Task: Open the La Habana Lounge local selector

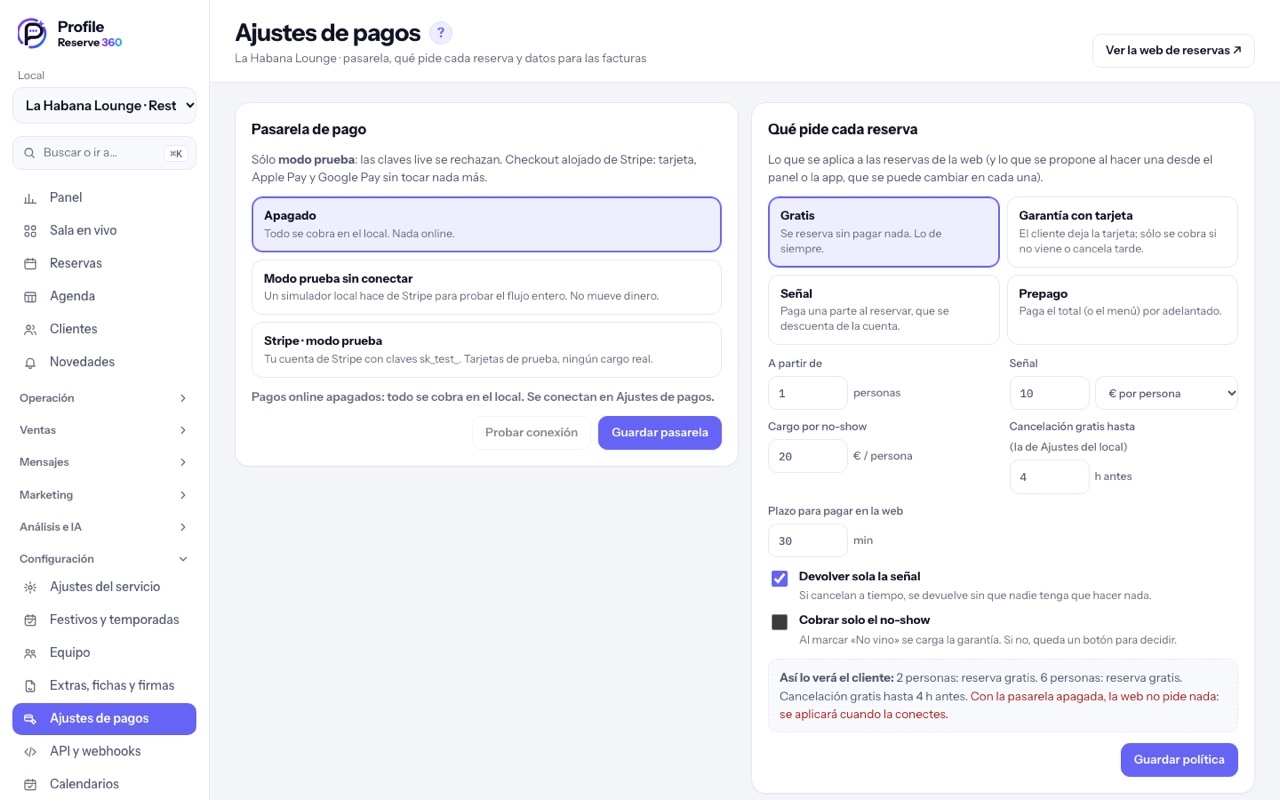Action: [104, 105]
